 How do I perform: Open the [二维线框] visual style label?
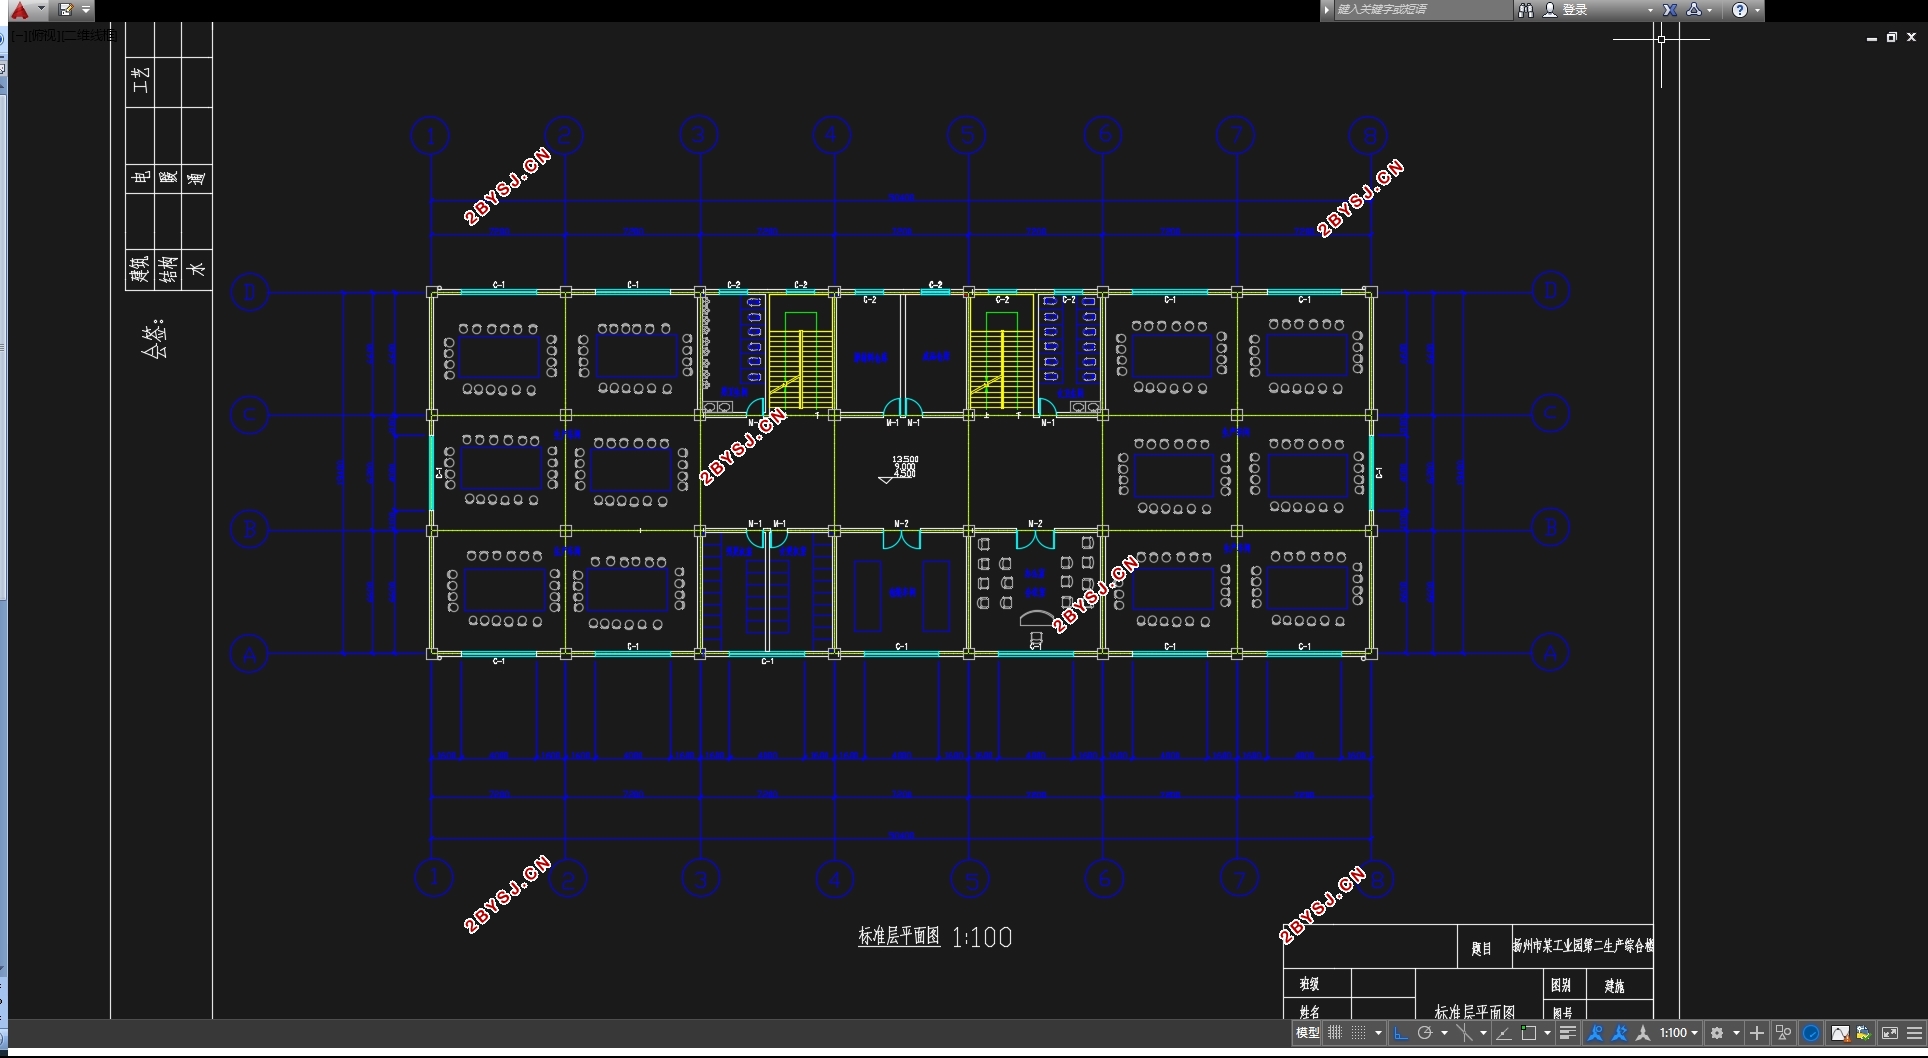click(x=90, y=36)
